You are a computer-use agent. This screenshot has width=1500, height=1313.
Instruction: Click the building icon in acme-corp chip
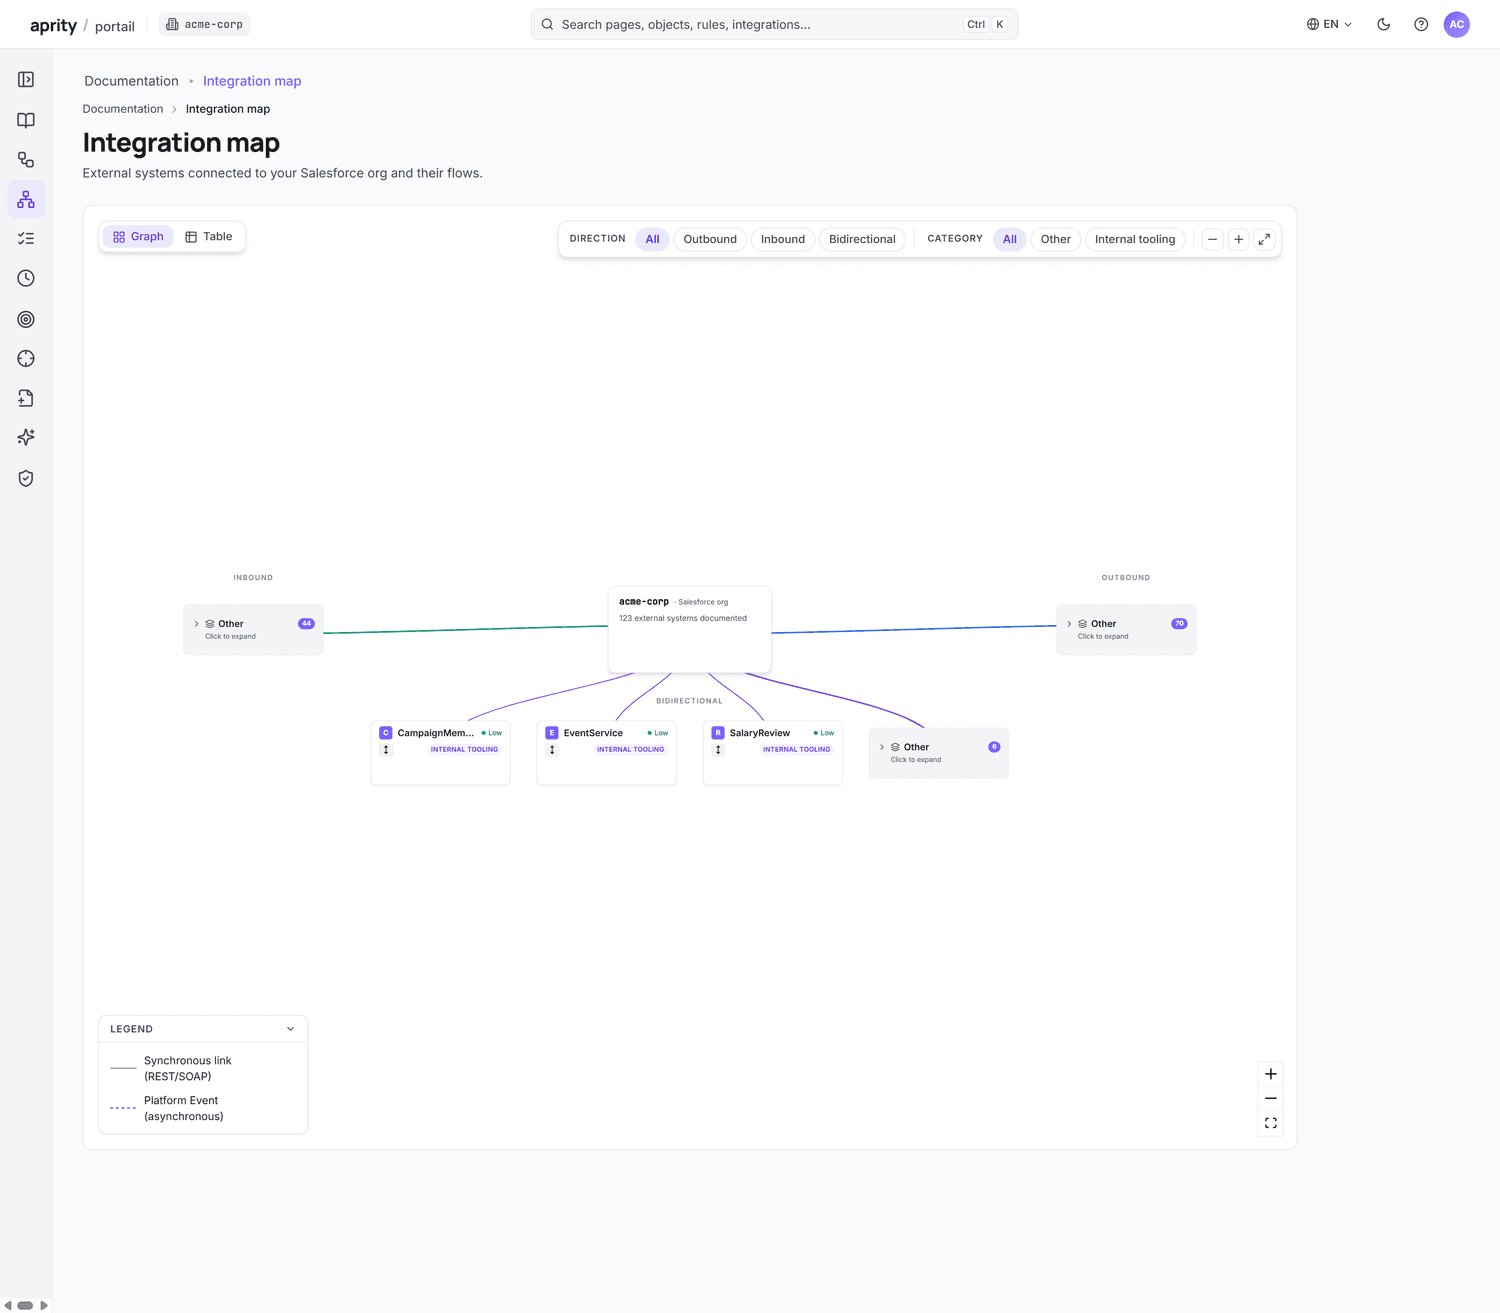tap(172, 24)
